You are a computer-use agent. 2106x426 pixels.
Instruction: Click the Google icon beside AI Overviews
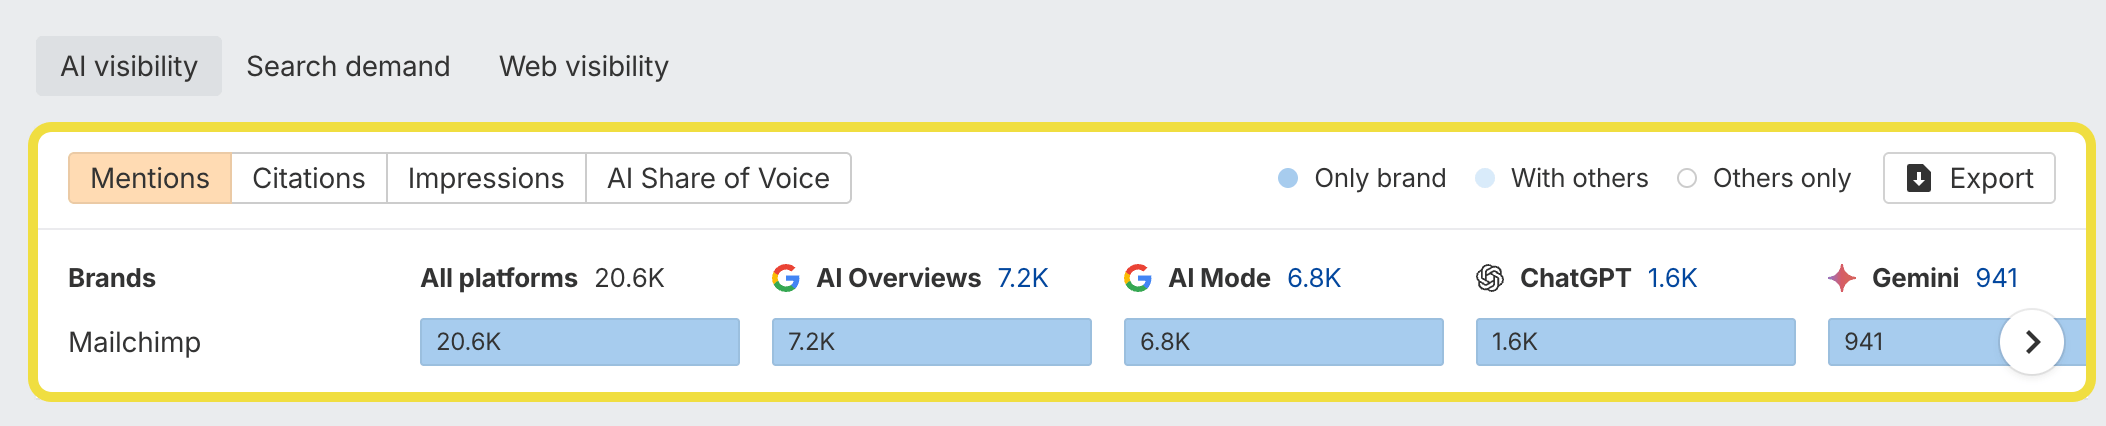click(x=786, y=278)
